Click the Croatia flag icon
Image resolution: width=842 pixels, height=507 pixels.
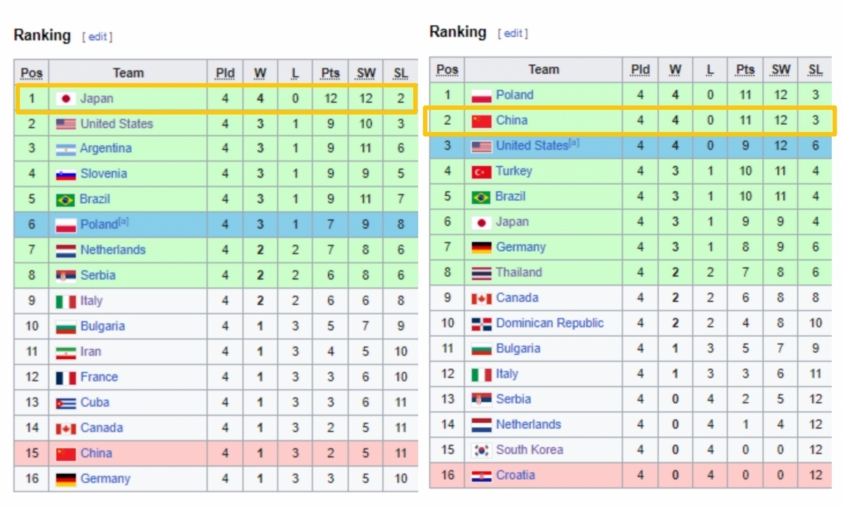point(481,476)
